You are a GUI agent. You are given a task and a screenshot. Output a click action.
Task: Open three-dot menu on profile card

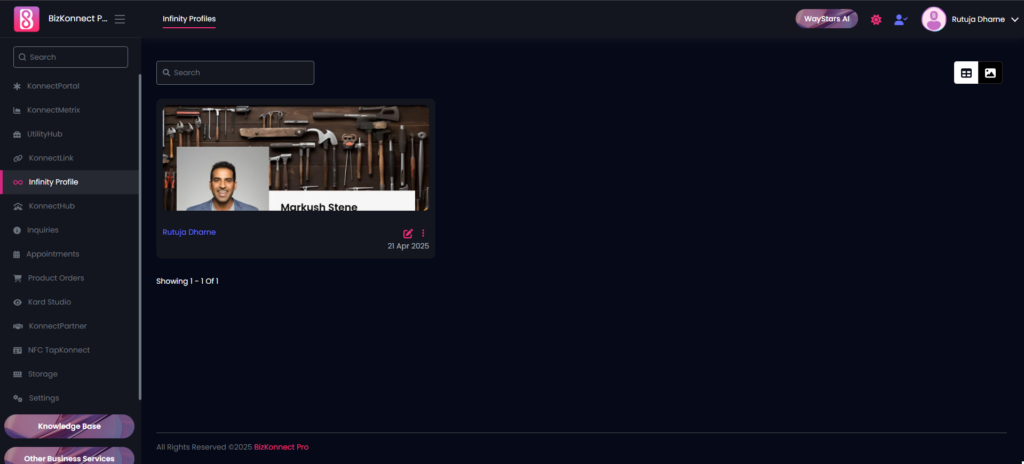423,233
